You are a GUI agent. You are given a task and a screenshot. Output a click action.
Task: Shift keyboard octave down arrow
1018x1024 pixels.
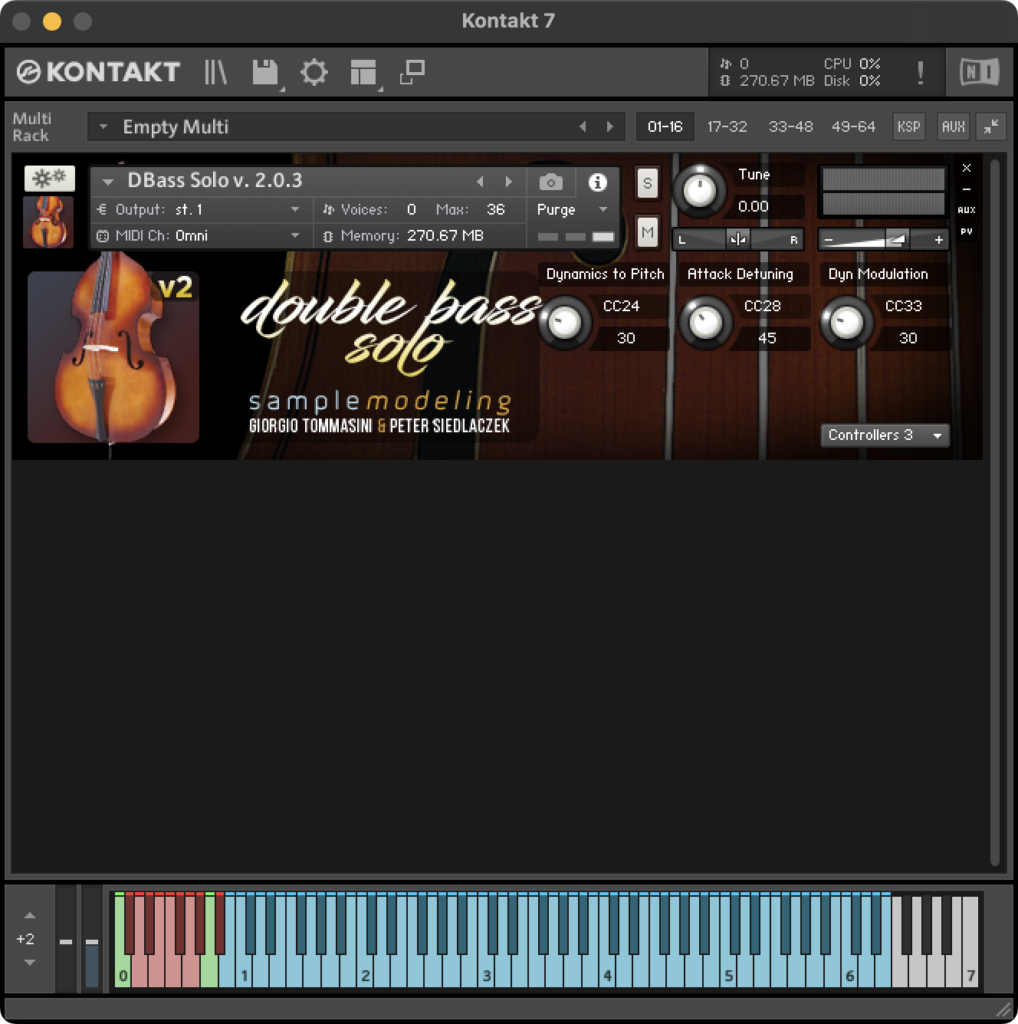click(29, 962)
